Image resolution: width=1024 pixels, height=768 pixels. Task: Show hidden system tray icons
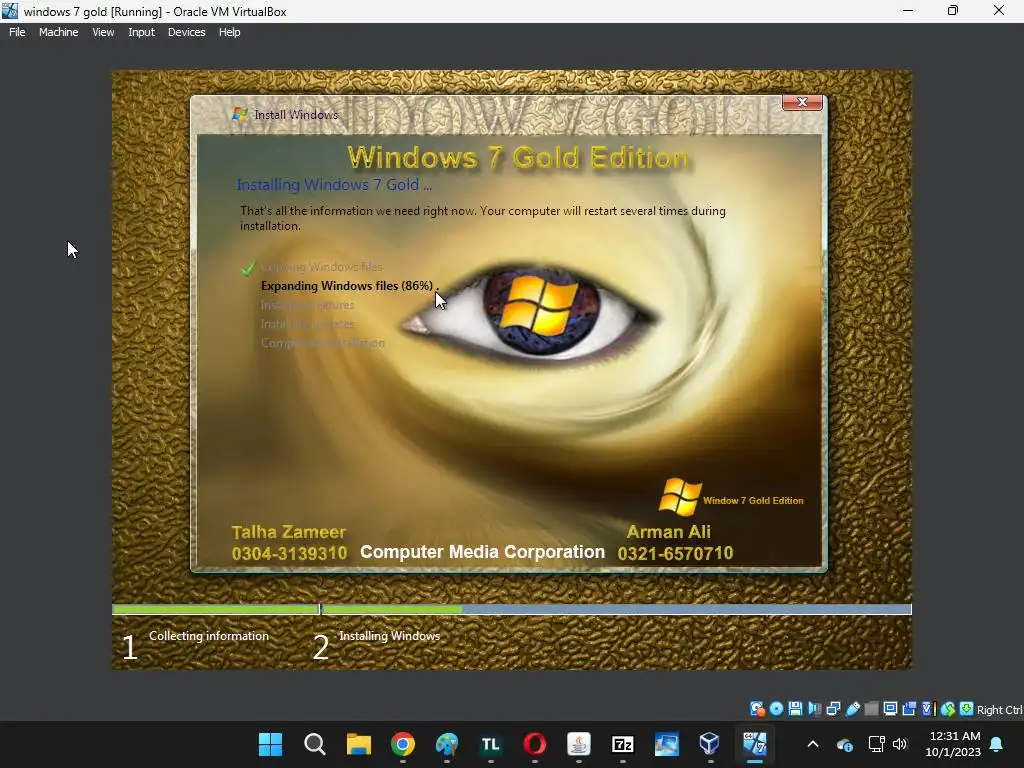tap(813, 744)
